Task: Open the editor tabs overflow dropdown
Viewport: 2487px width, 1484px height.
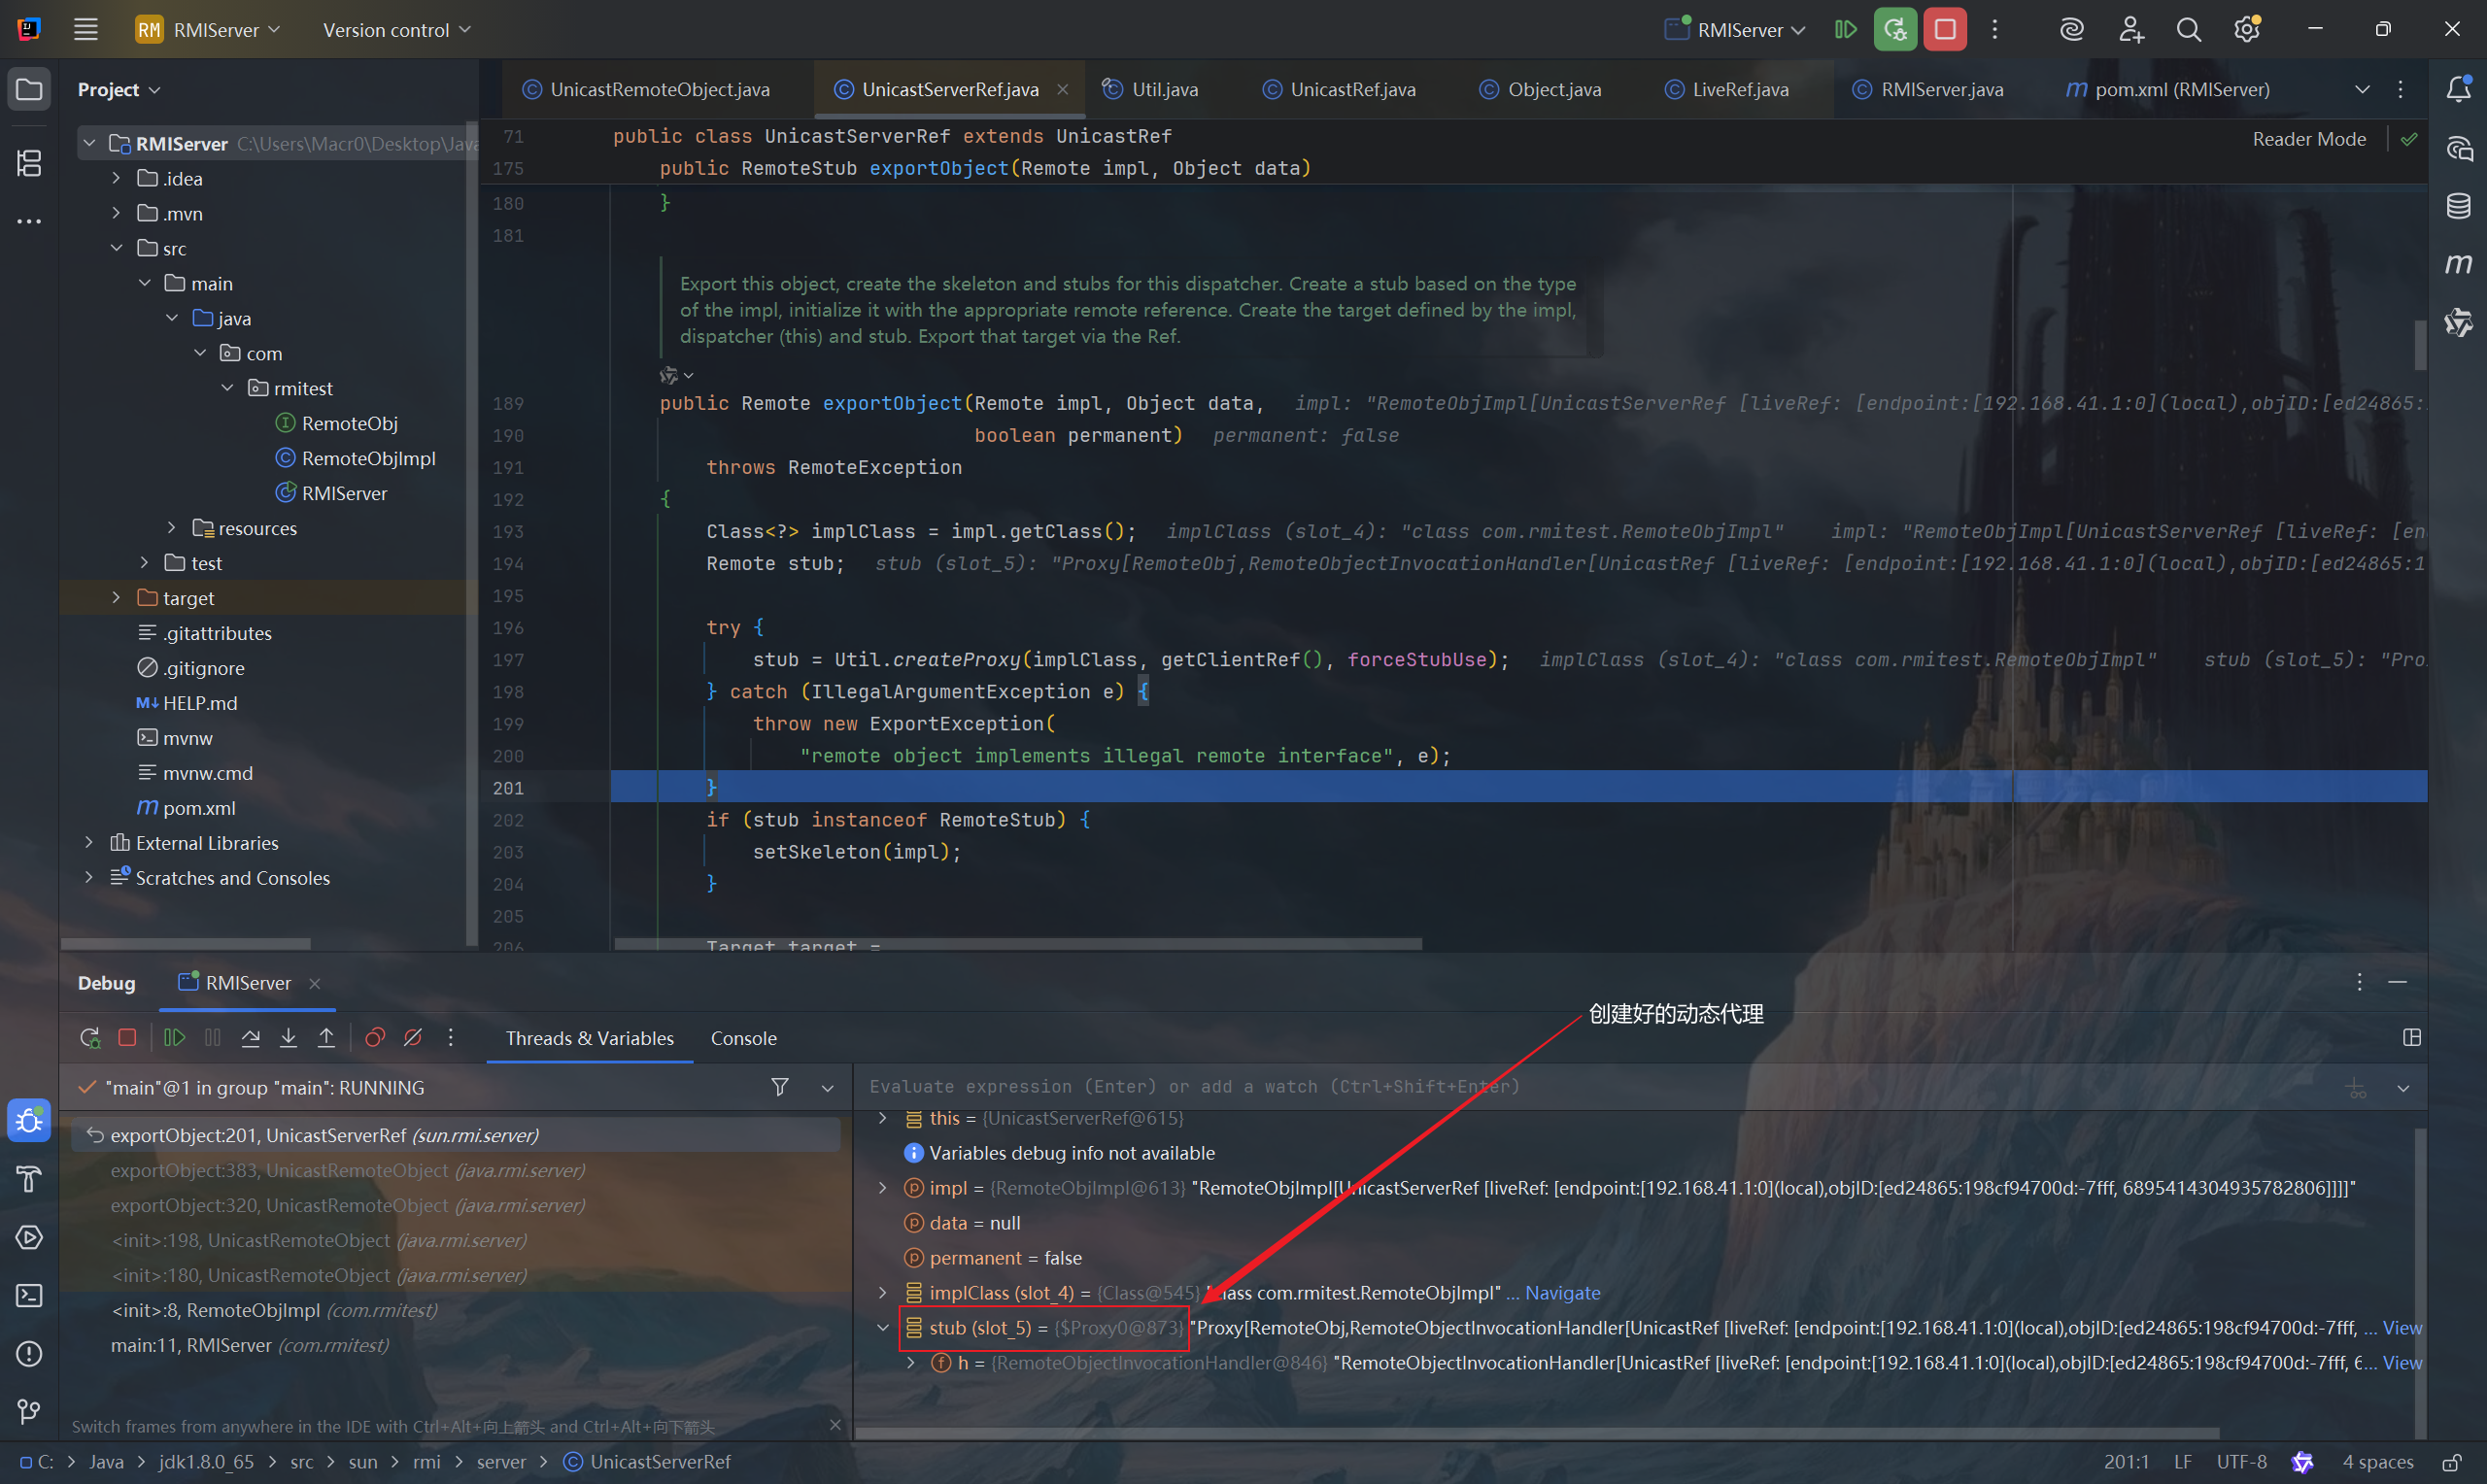Action: 2362,89
